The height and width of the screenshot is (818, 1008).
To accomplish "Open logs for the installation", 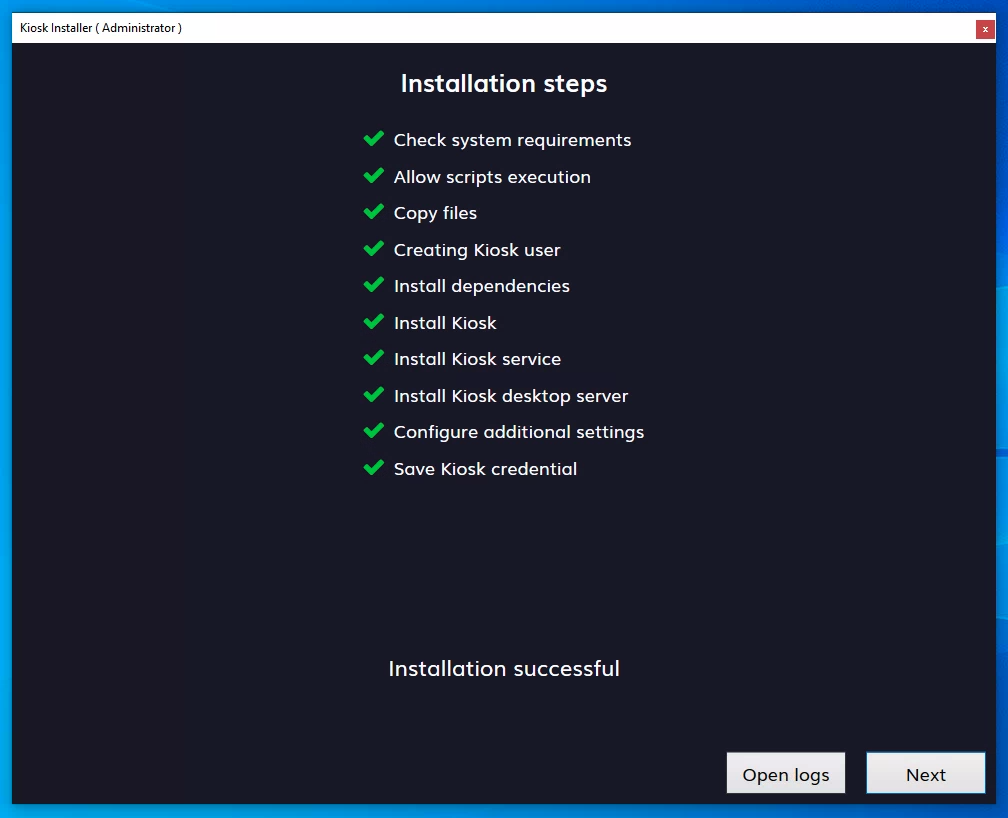I will 786,773.
